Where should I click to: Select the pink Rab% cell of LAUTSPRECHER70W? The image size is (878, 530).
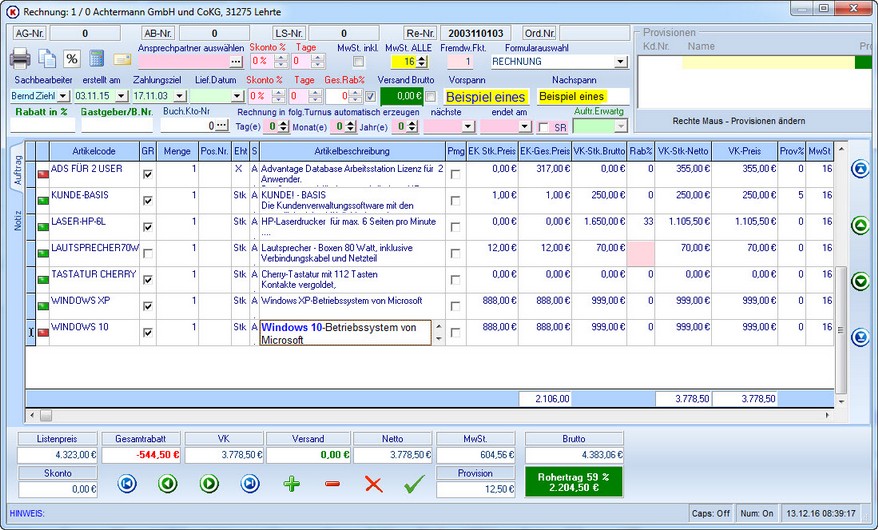pos(641,254)
